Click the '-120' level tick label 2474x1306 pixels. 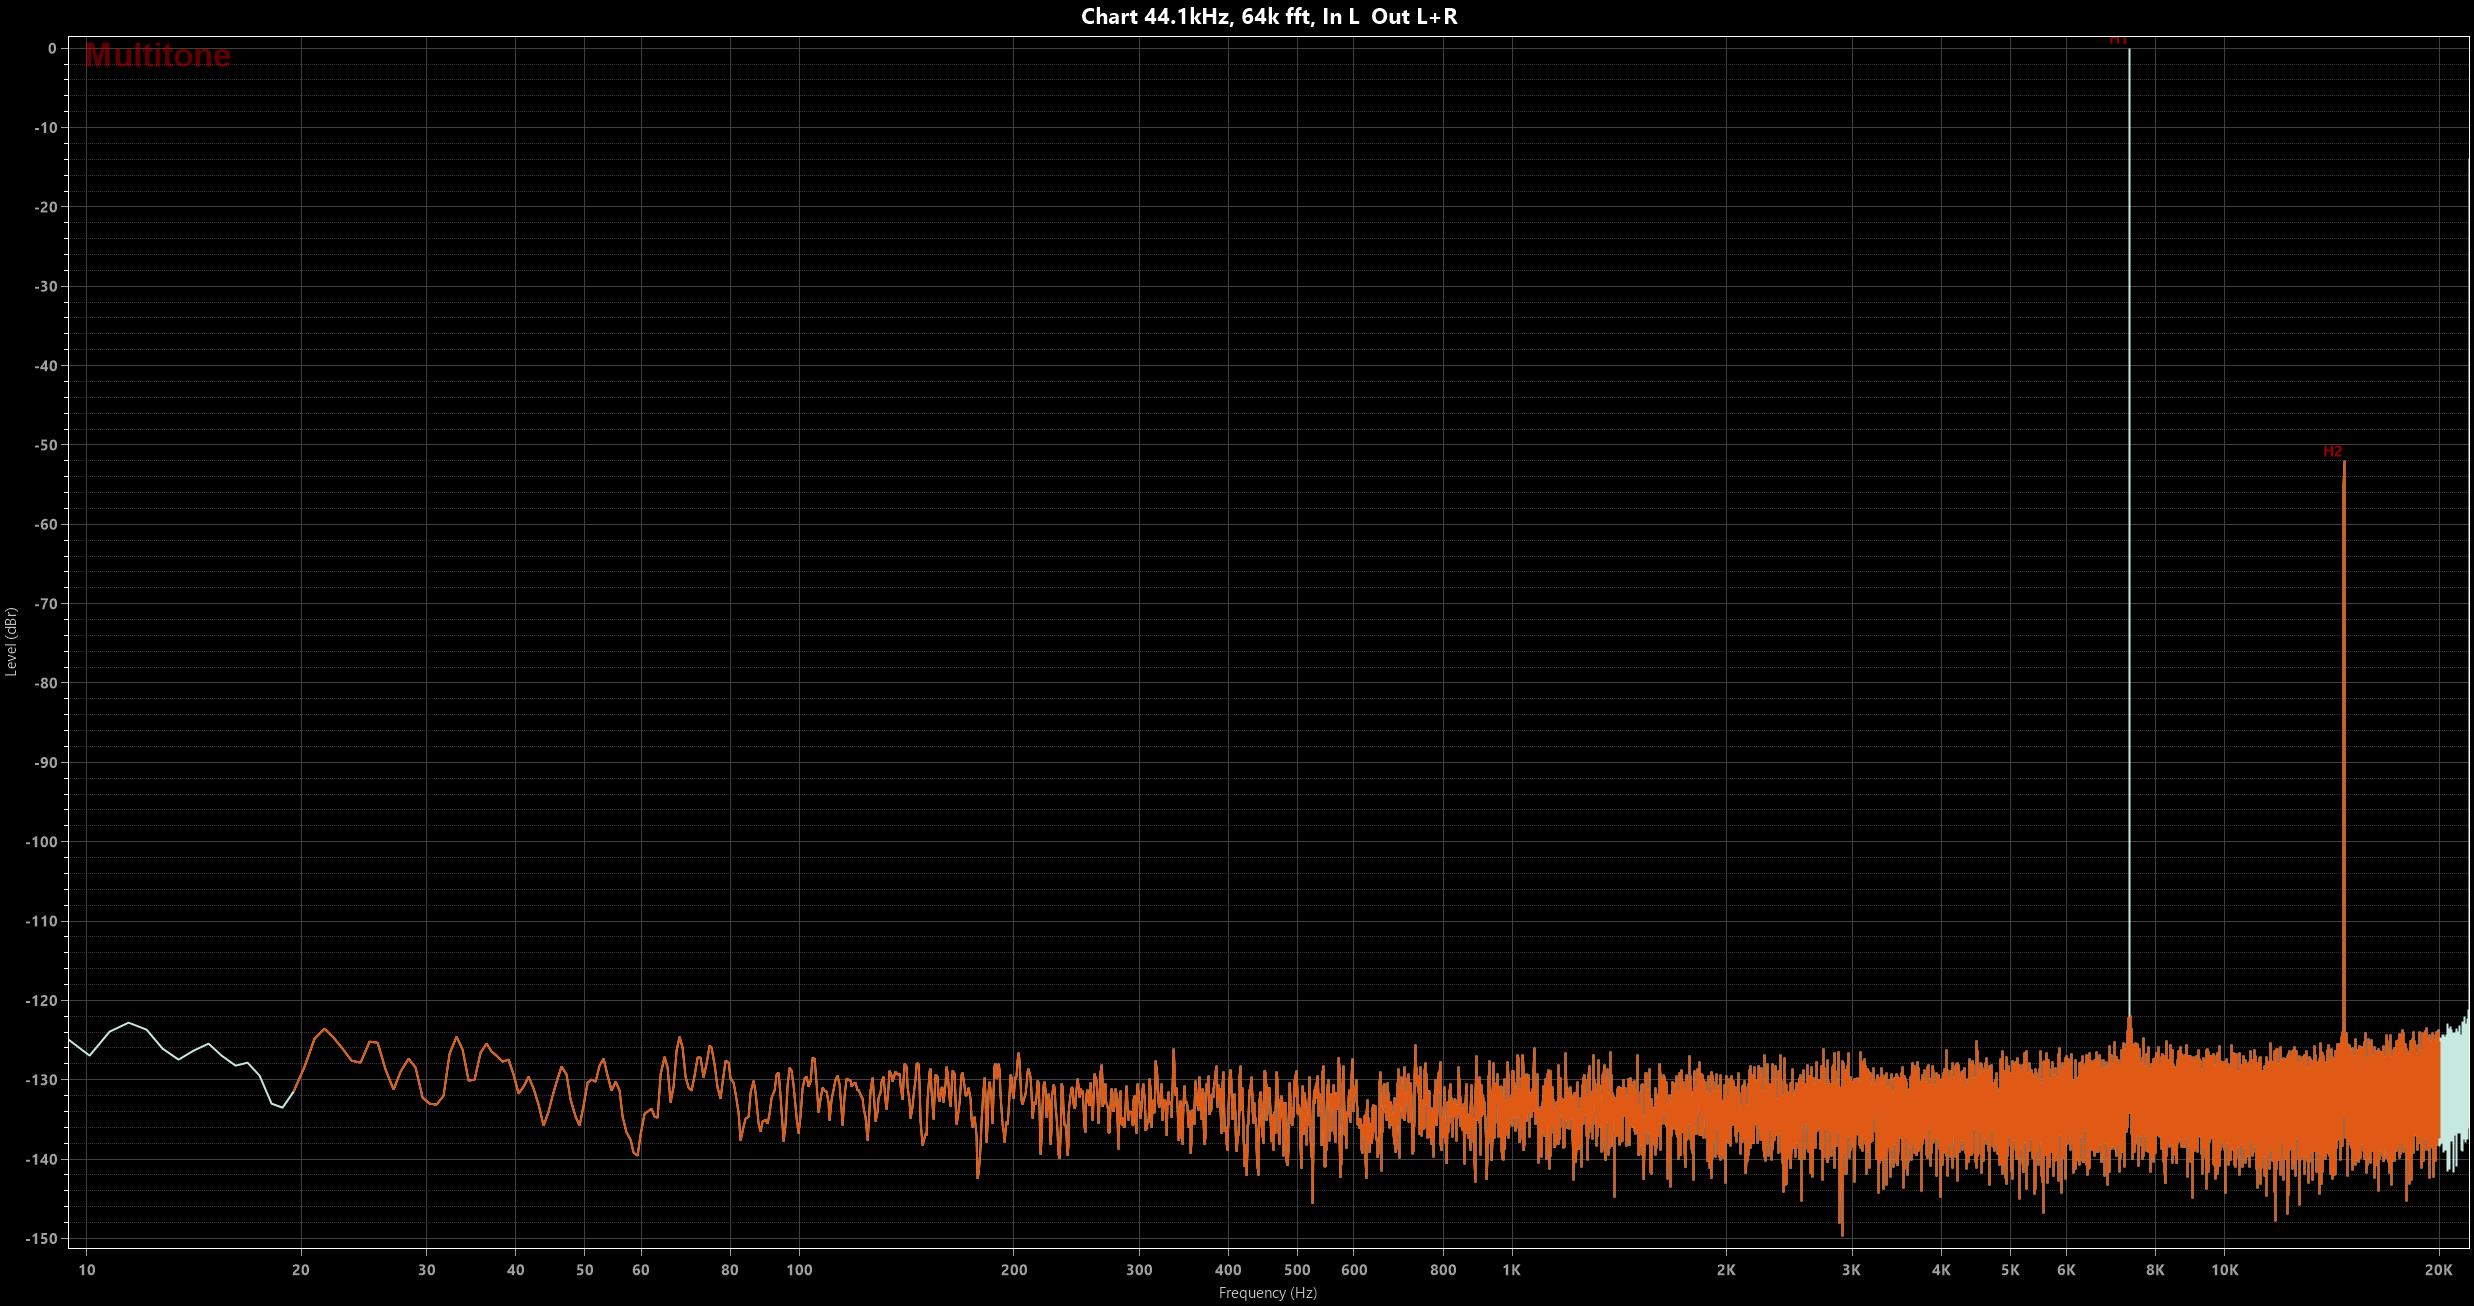[40, 1001]
